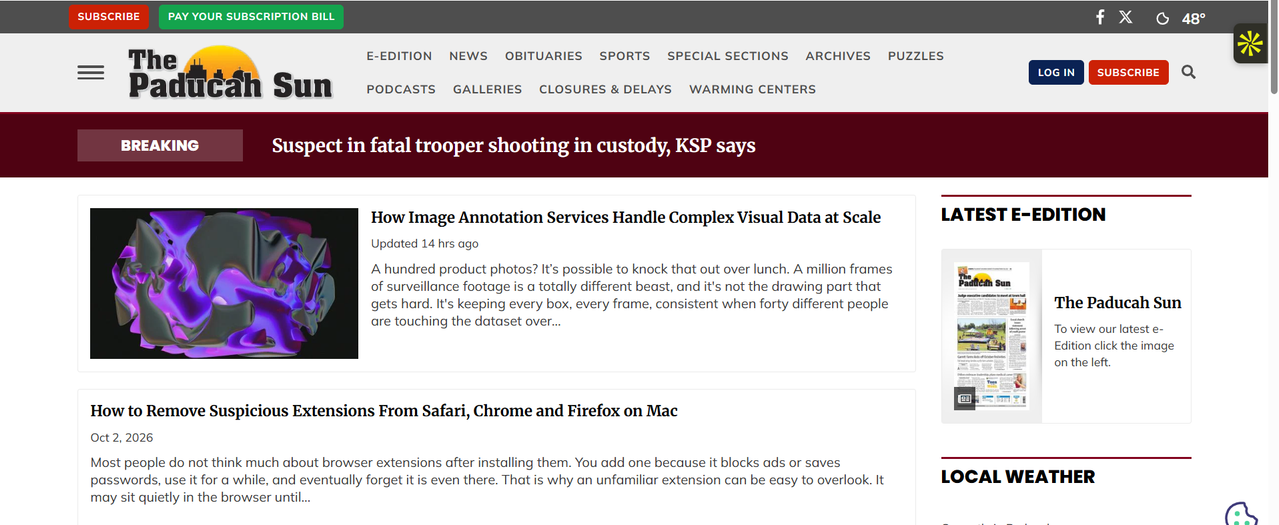The height and width of the screenshot is (525, 1279).
Task: Open the E-EDITION menu item
Action: [x=399, y=56]
